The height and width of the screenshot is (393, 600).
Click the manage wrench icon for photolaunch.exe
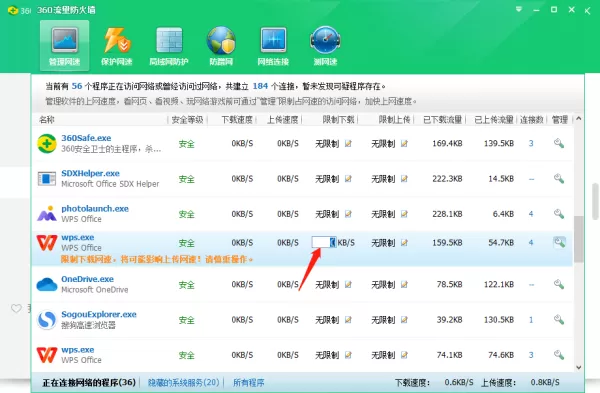coord(559,214)
